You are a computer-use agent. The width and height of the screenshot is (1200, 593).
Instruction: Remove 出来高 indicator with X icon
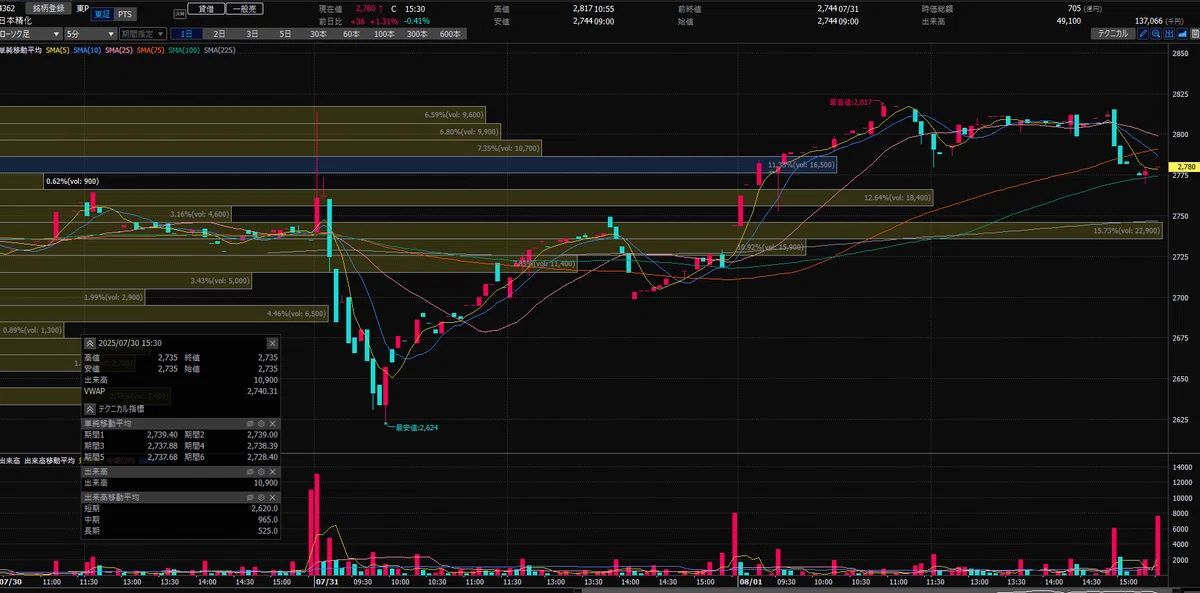point(272,471)
